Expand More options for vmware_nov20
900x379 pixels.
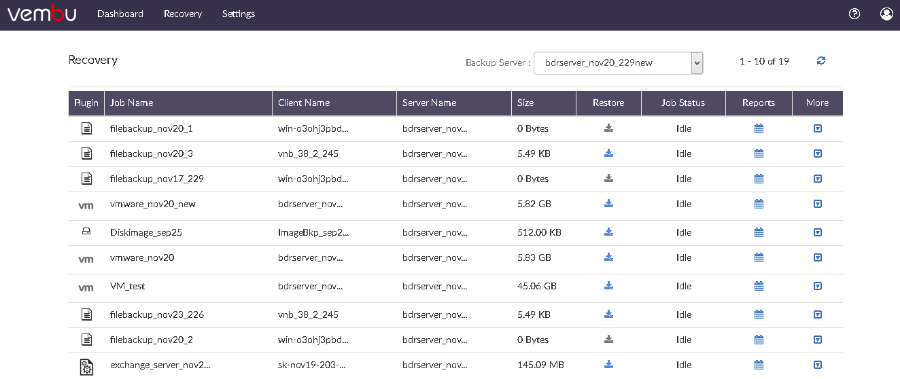[818, 258]
